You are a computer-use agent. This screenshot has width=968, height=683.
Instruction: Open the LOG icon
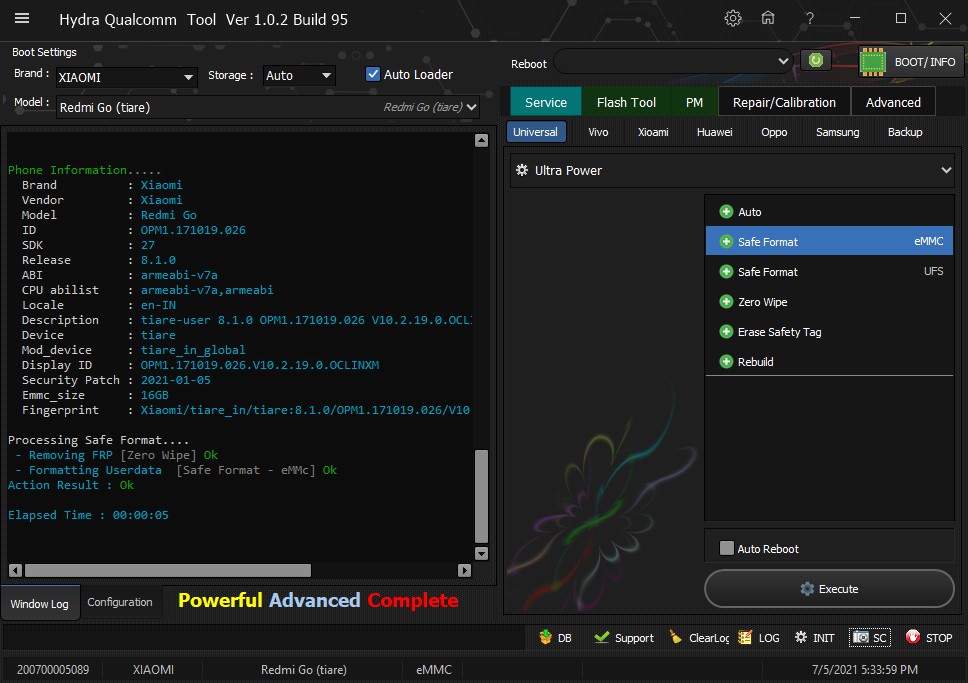pos(745,637)
